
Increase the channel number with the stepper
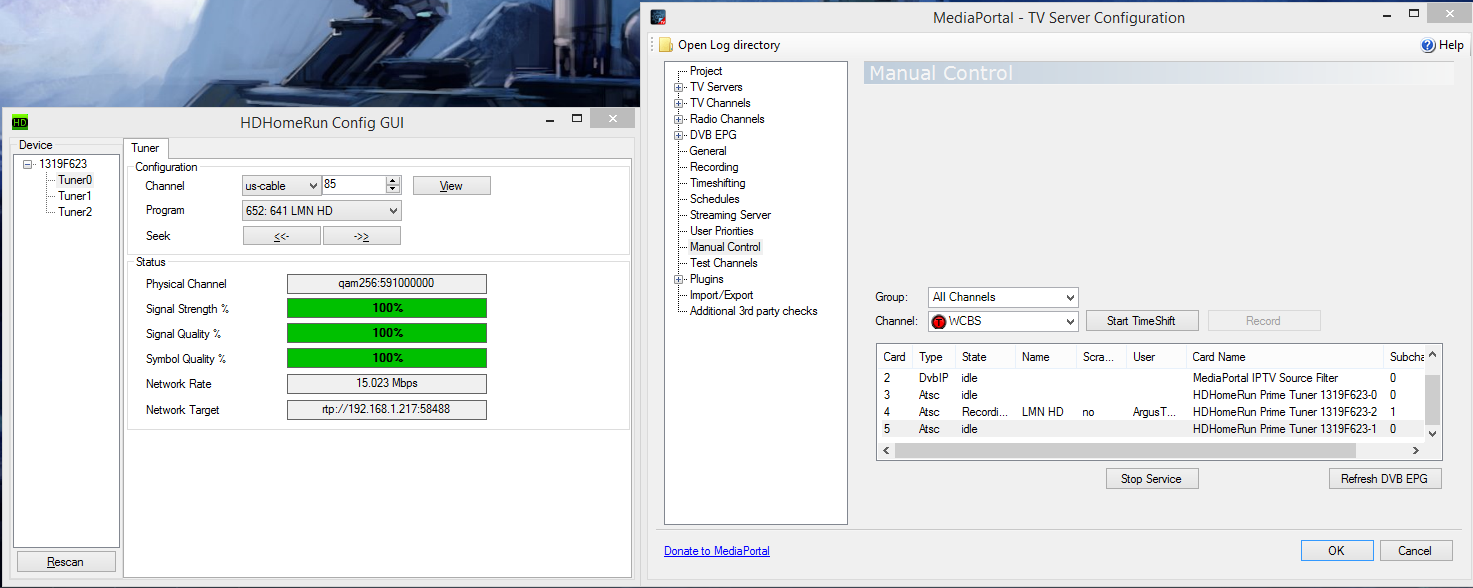(393, 181)
